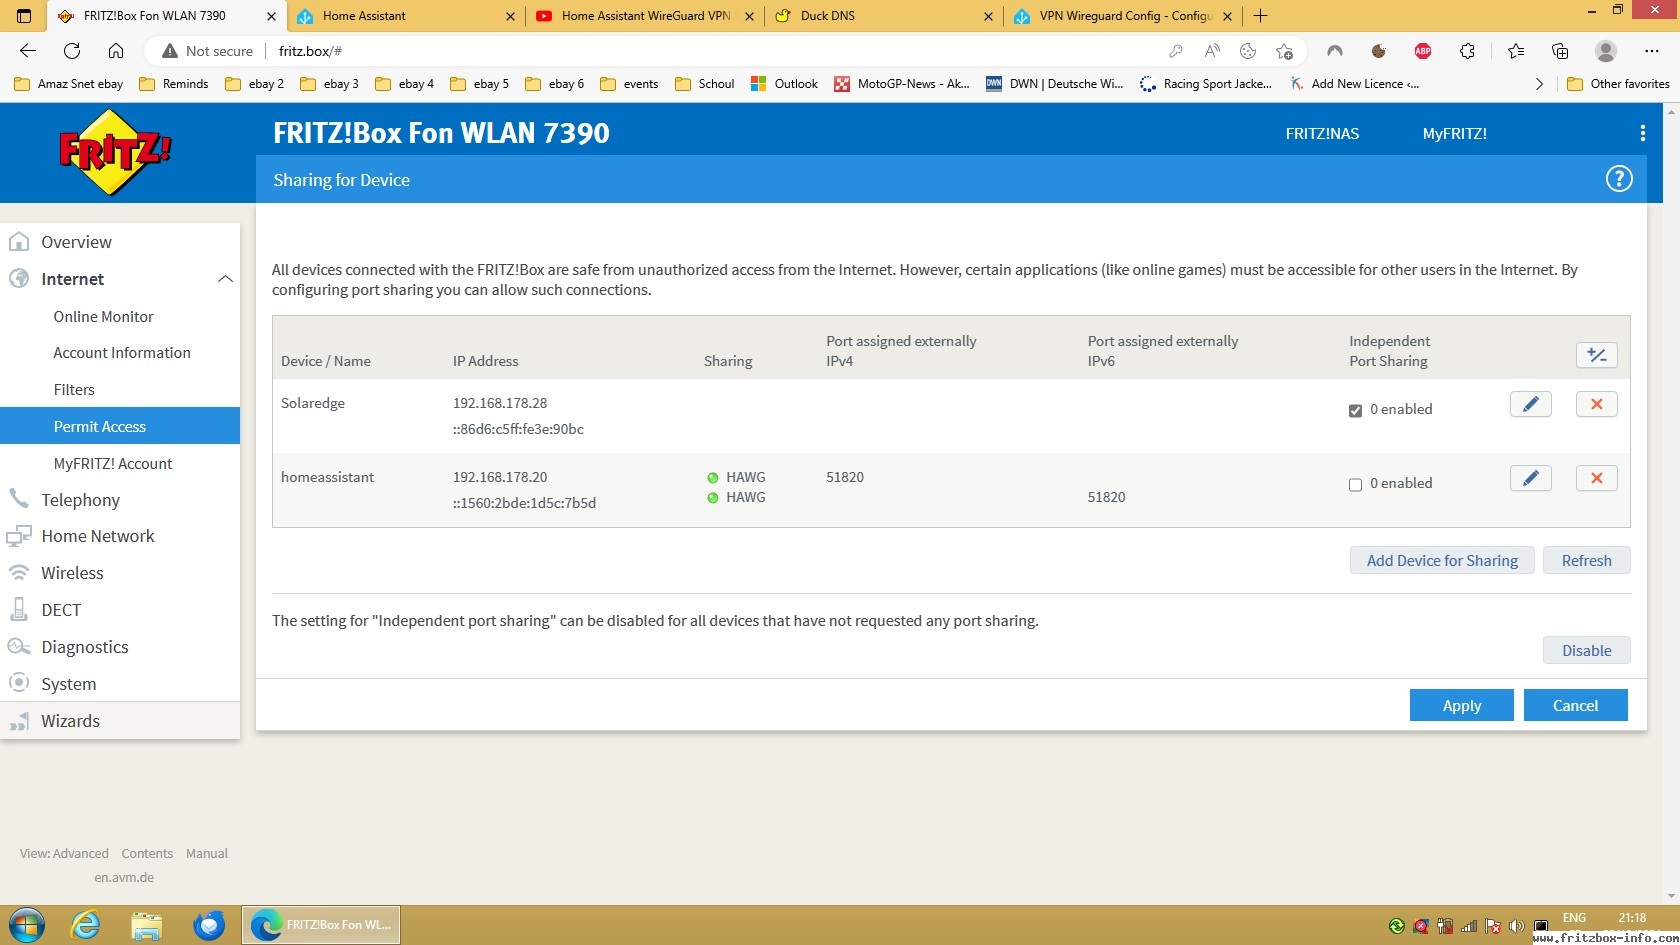Open the Edge settings and more menu
Screen dimensions: 1680x945
coord(1651,51)
